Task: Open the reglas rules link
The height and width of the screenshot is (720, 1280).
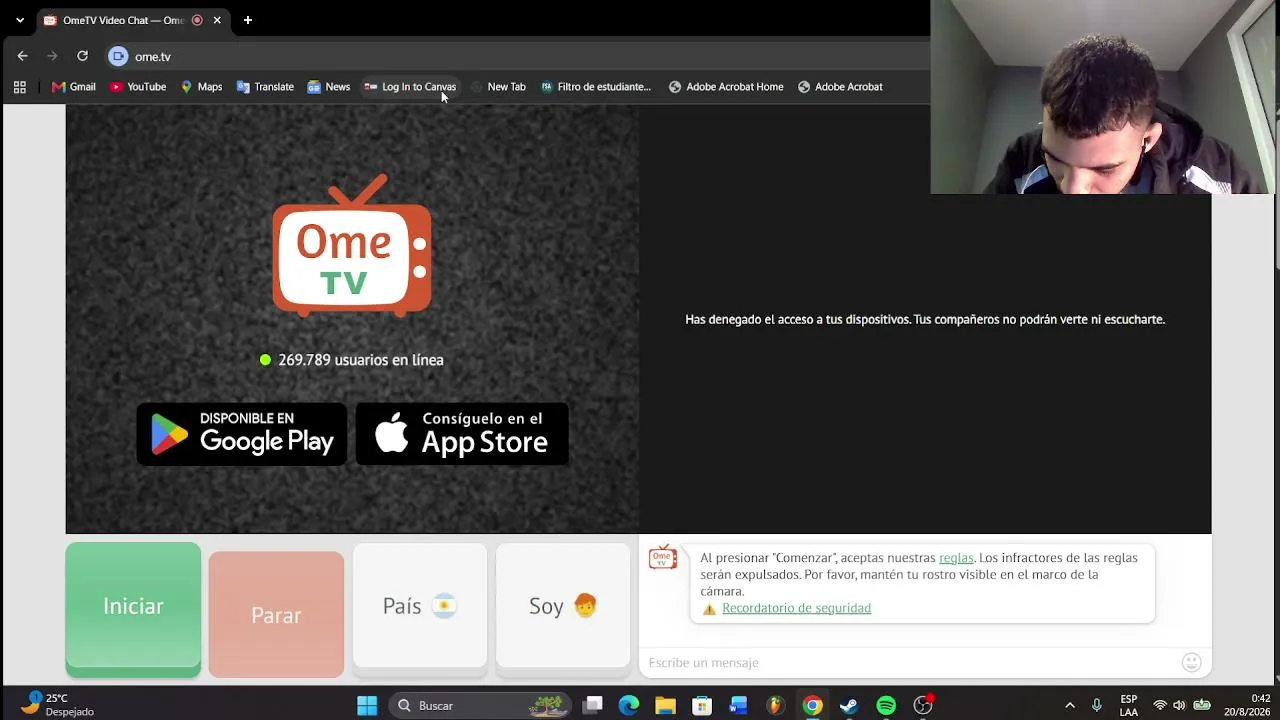Action: (956, 558)
